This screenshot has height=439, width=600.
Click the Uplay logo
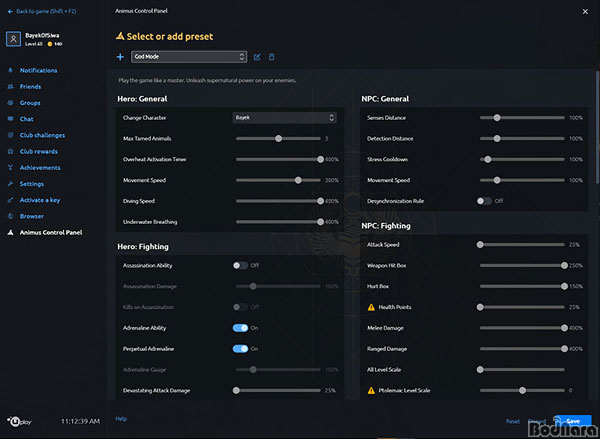tap(19, 422)
